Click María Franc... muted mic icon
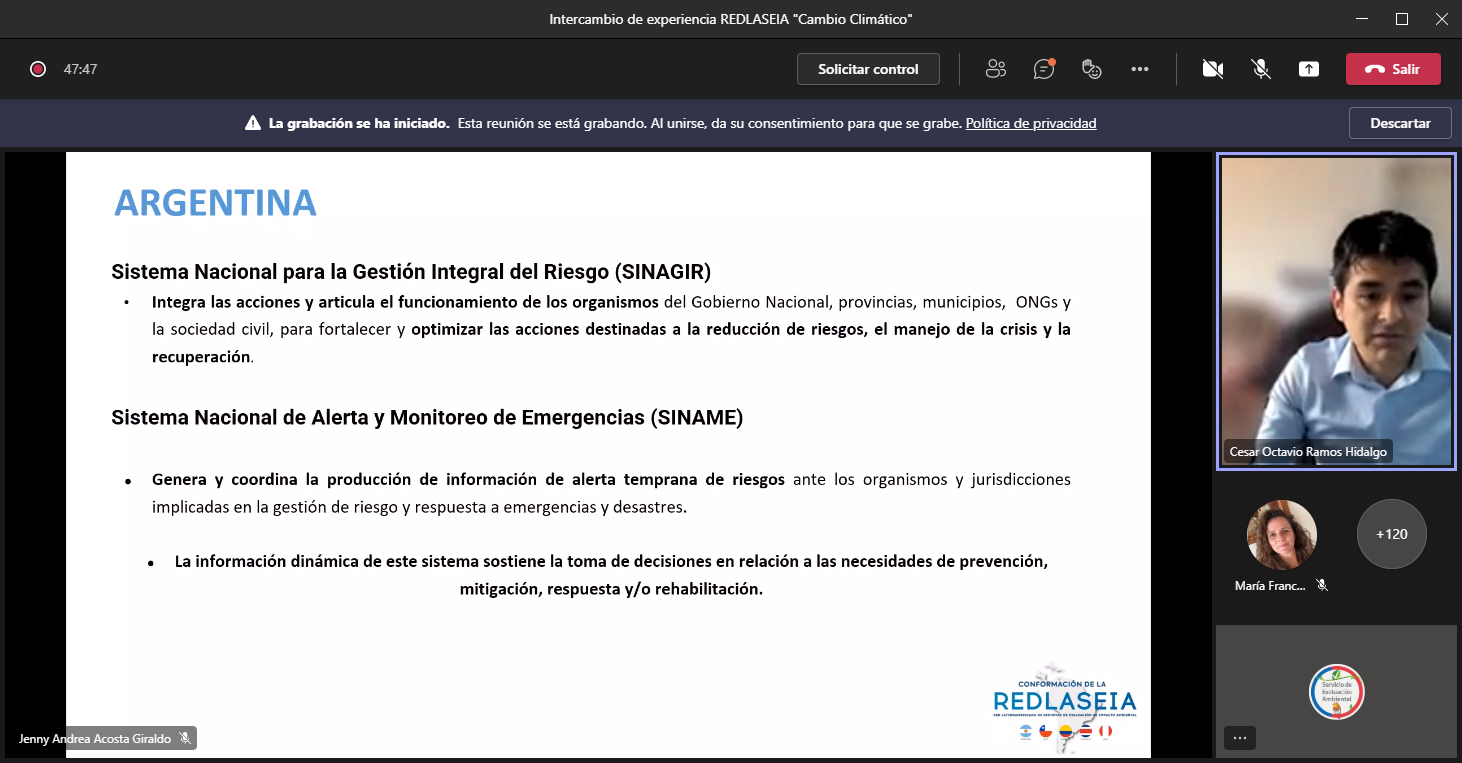Screen dimensions: 1462x763 1322,586
